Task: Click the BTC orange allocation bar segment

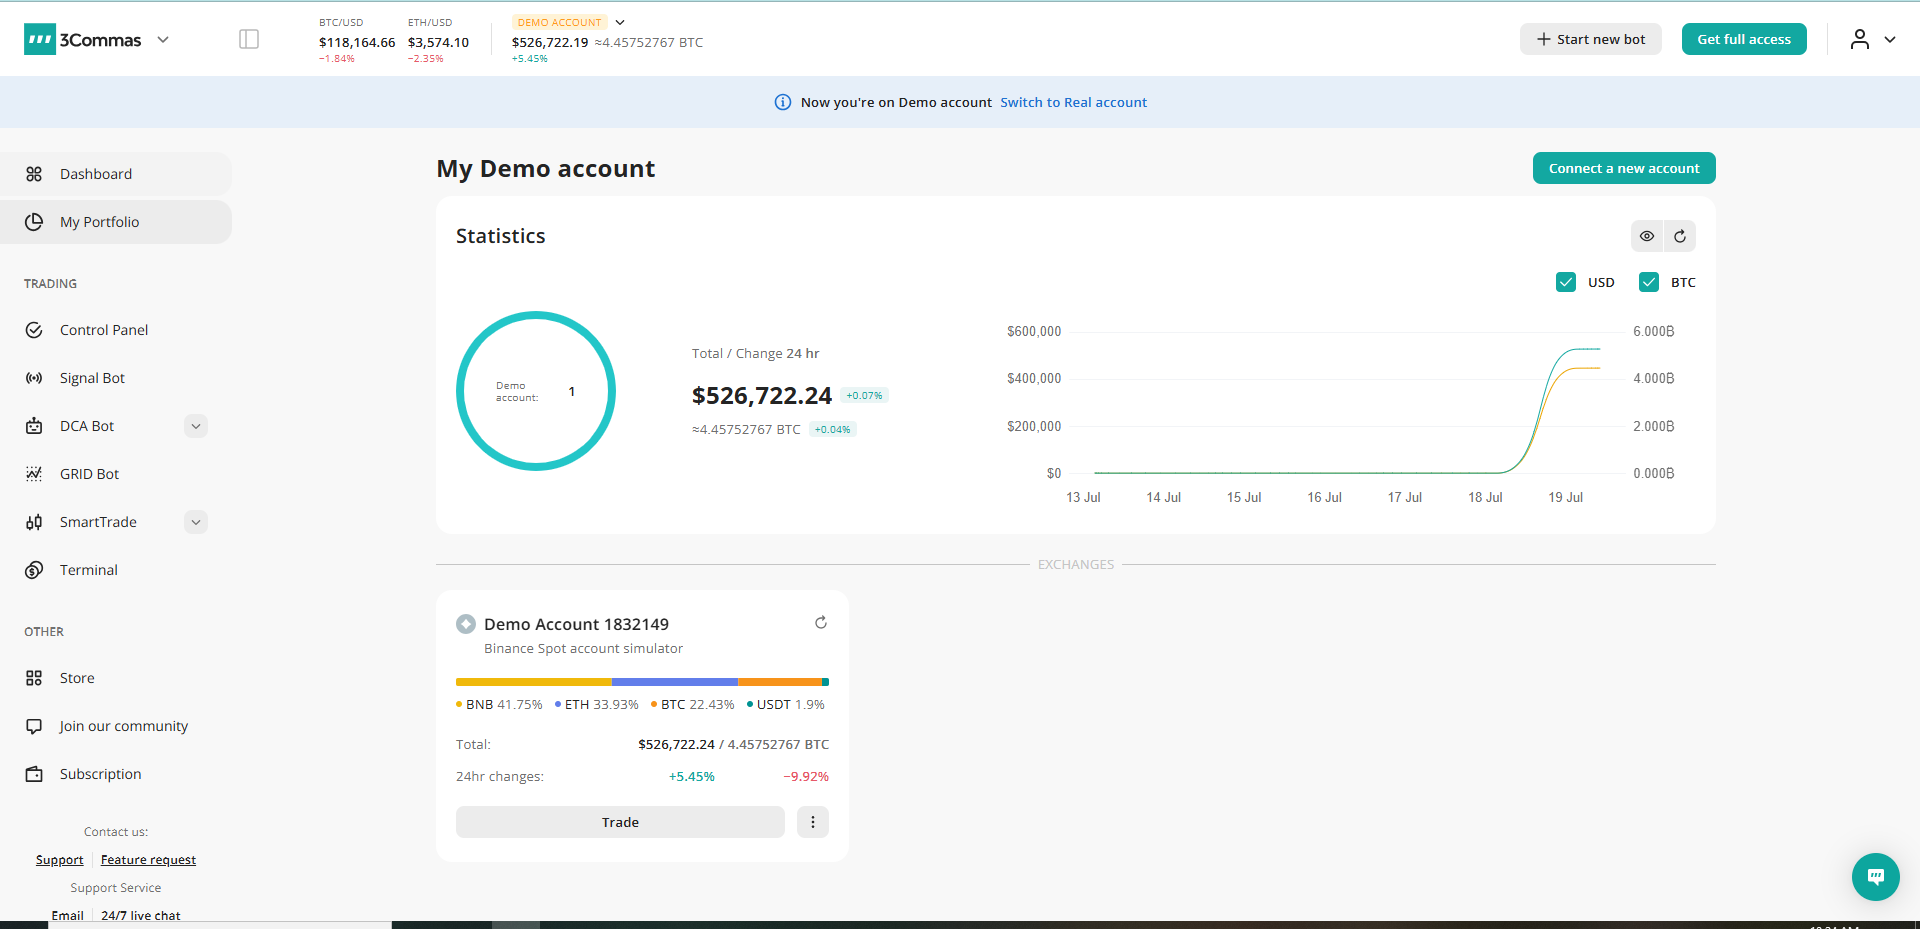Action: [780, 682]
